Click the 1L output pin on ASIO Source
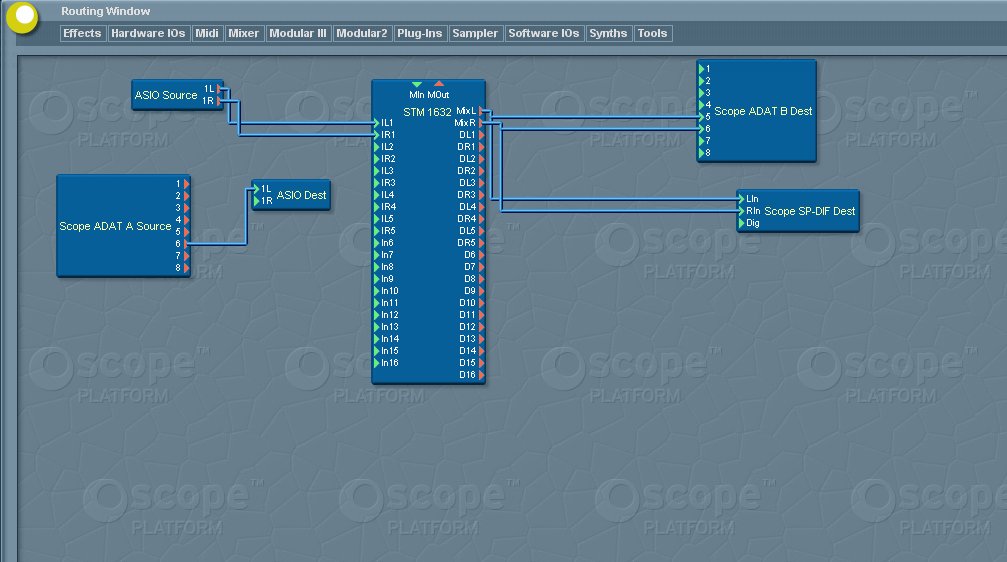1007x562 pixels. pyautogui.click(x=220, y=89)
